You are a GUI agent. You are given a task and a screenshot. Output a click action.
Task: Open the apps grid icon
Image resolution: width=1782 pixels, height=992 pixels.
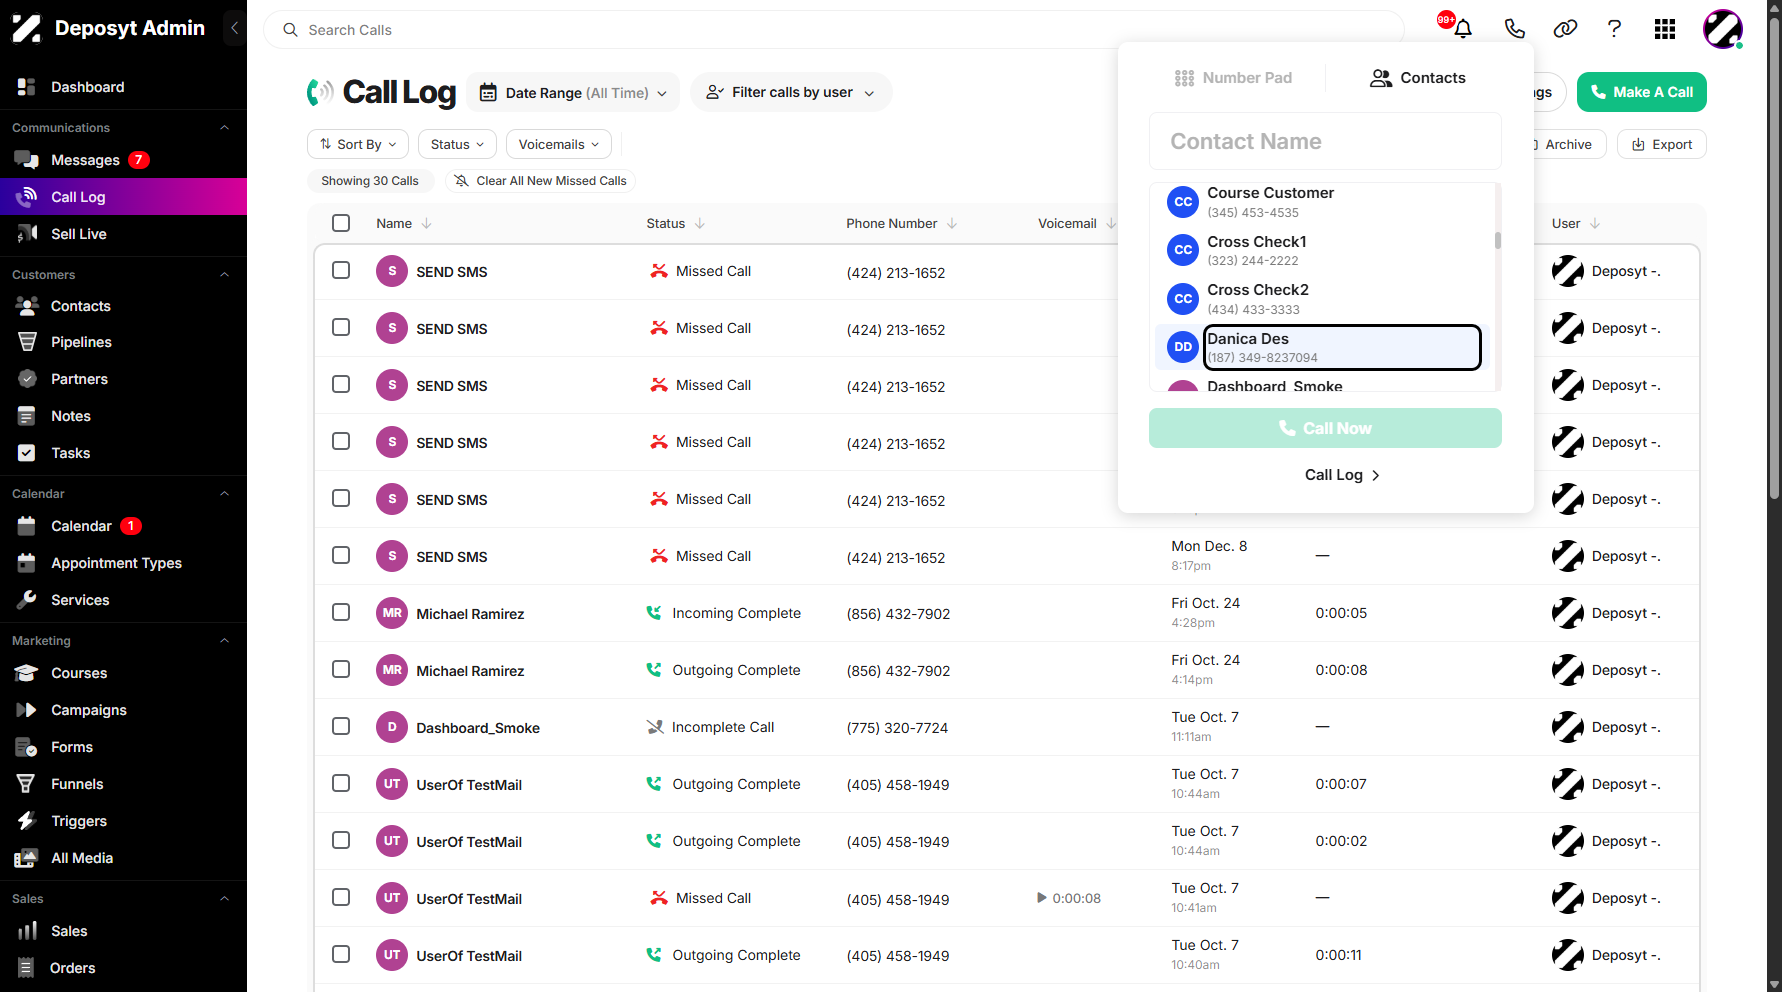pyautogui.click(x=1665, y=29)
